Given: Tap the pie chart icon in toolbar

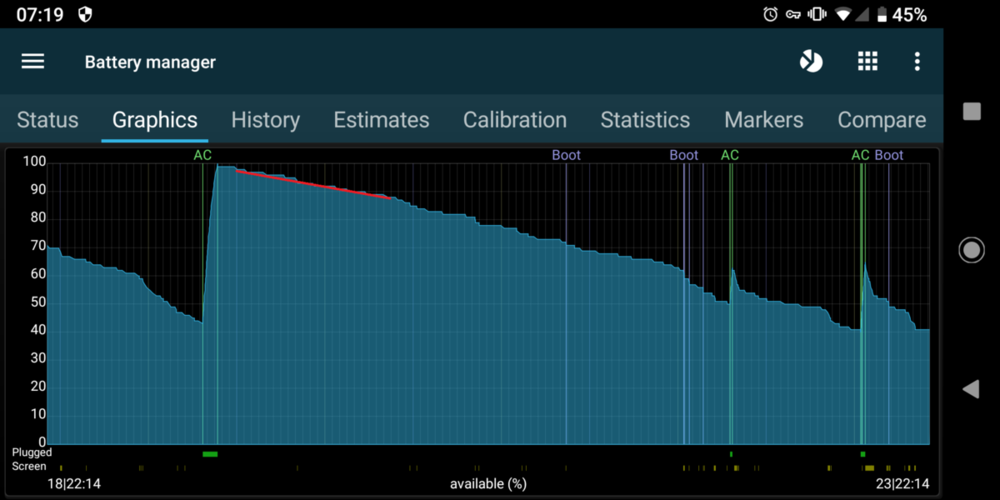Looking at the screenshot, I should pyautogui.click(x=811, y=62).
